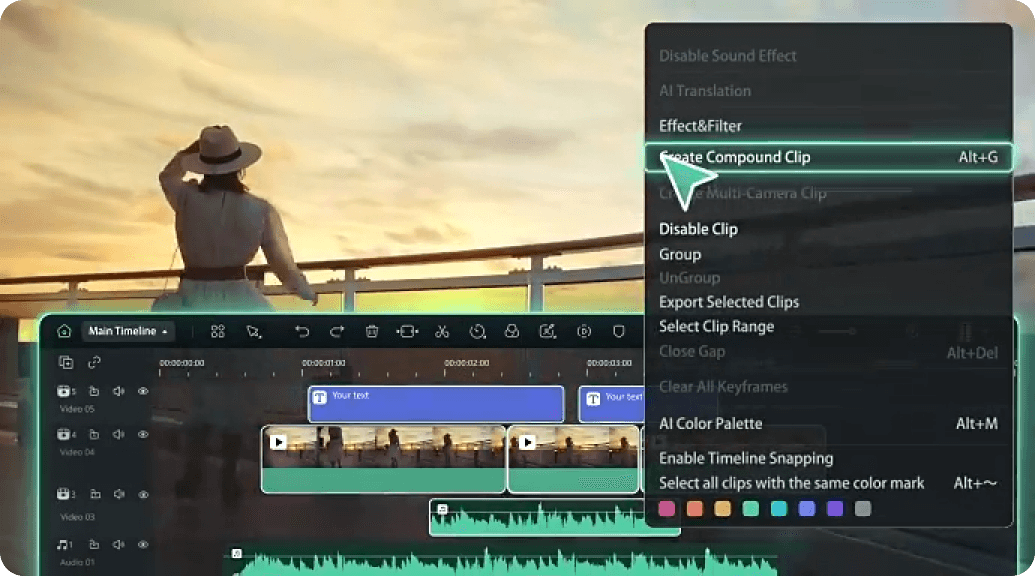This screenshot has width=1035, height=576.
Task: Click the Record voiceover icon on the toolbar
Action: tap(511, 331)
